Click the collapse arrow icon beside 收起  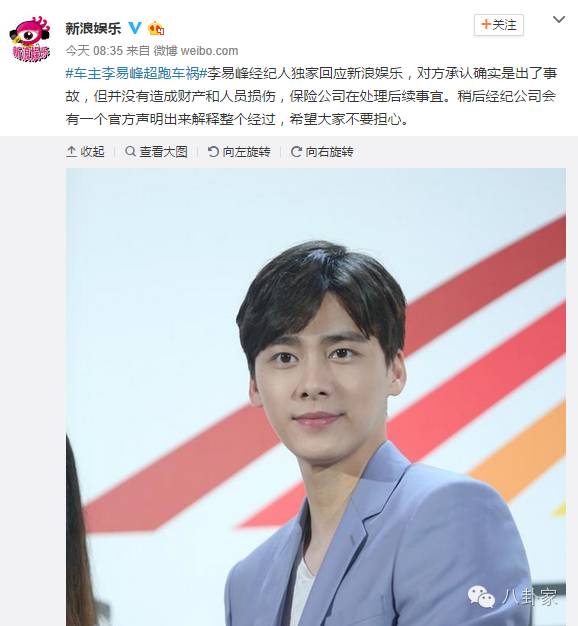pos(71,151)
